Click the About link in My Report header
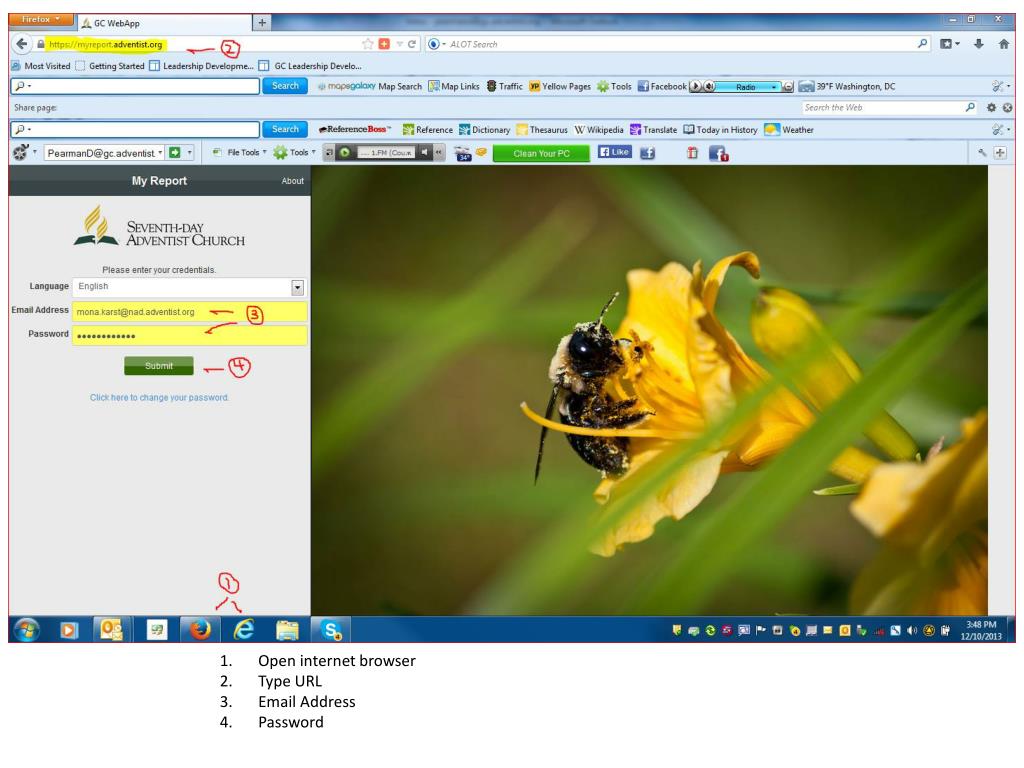 [x=293, y=181]
